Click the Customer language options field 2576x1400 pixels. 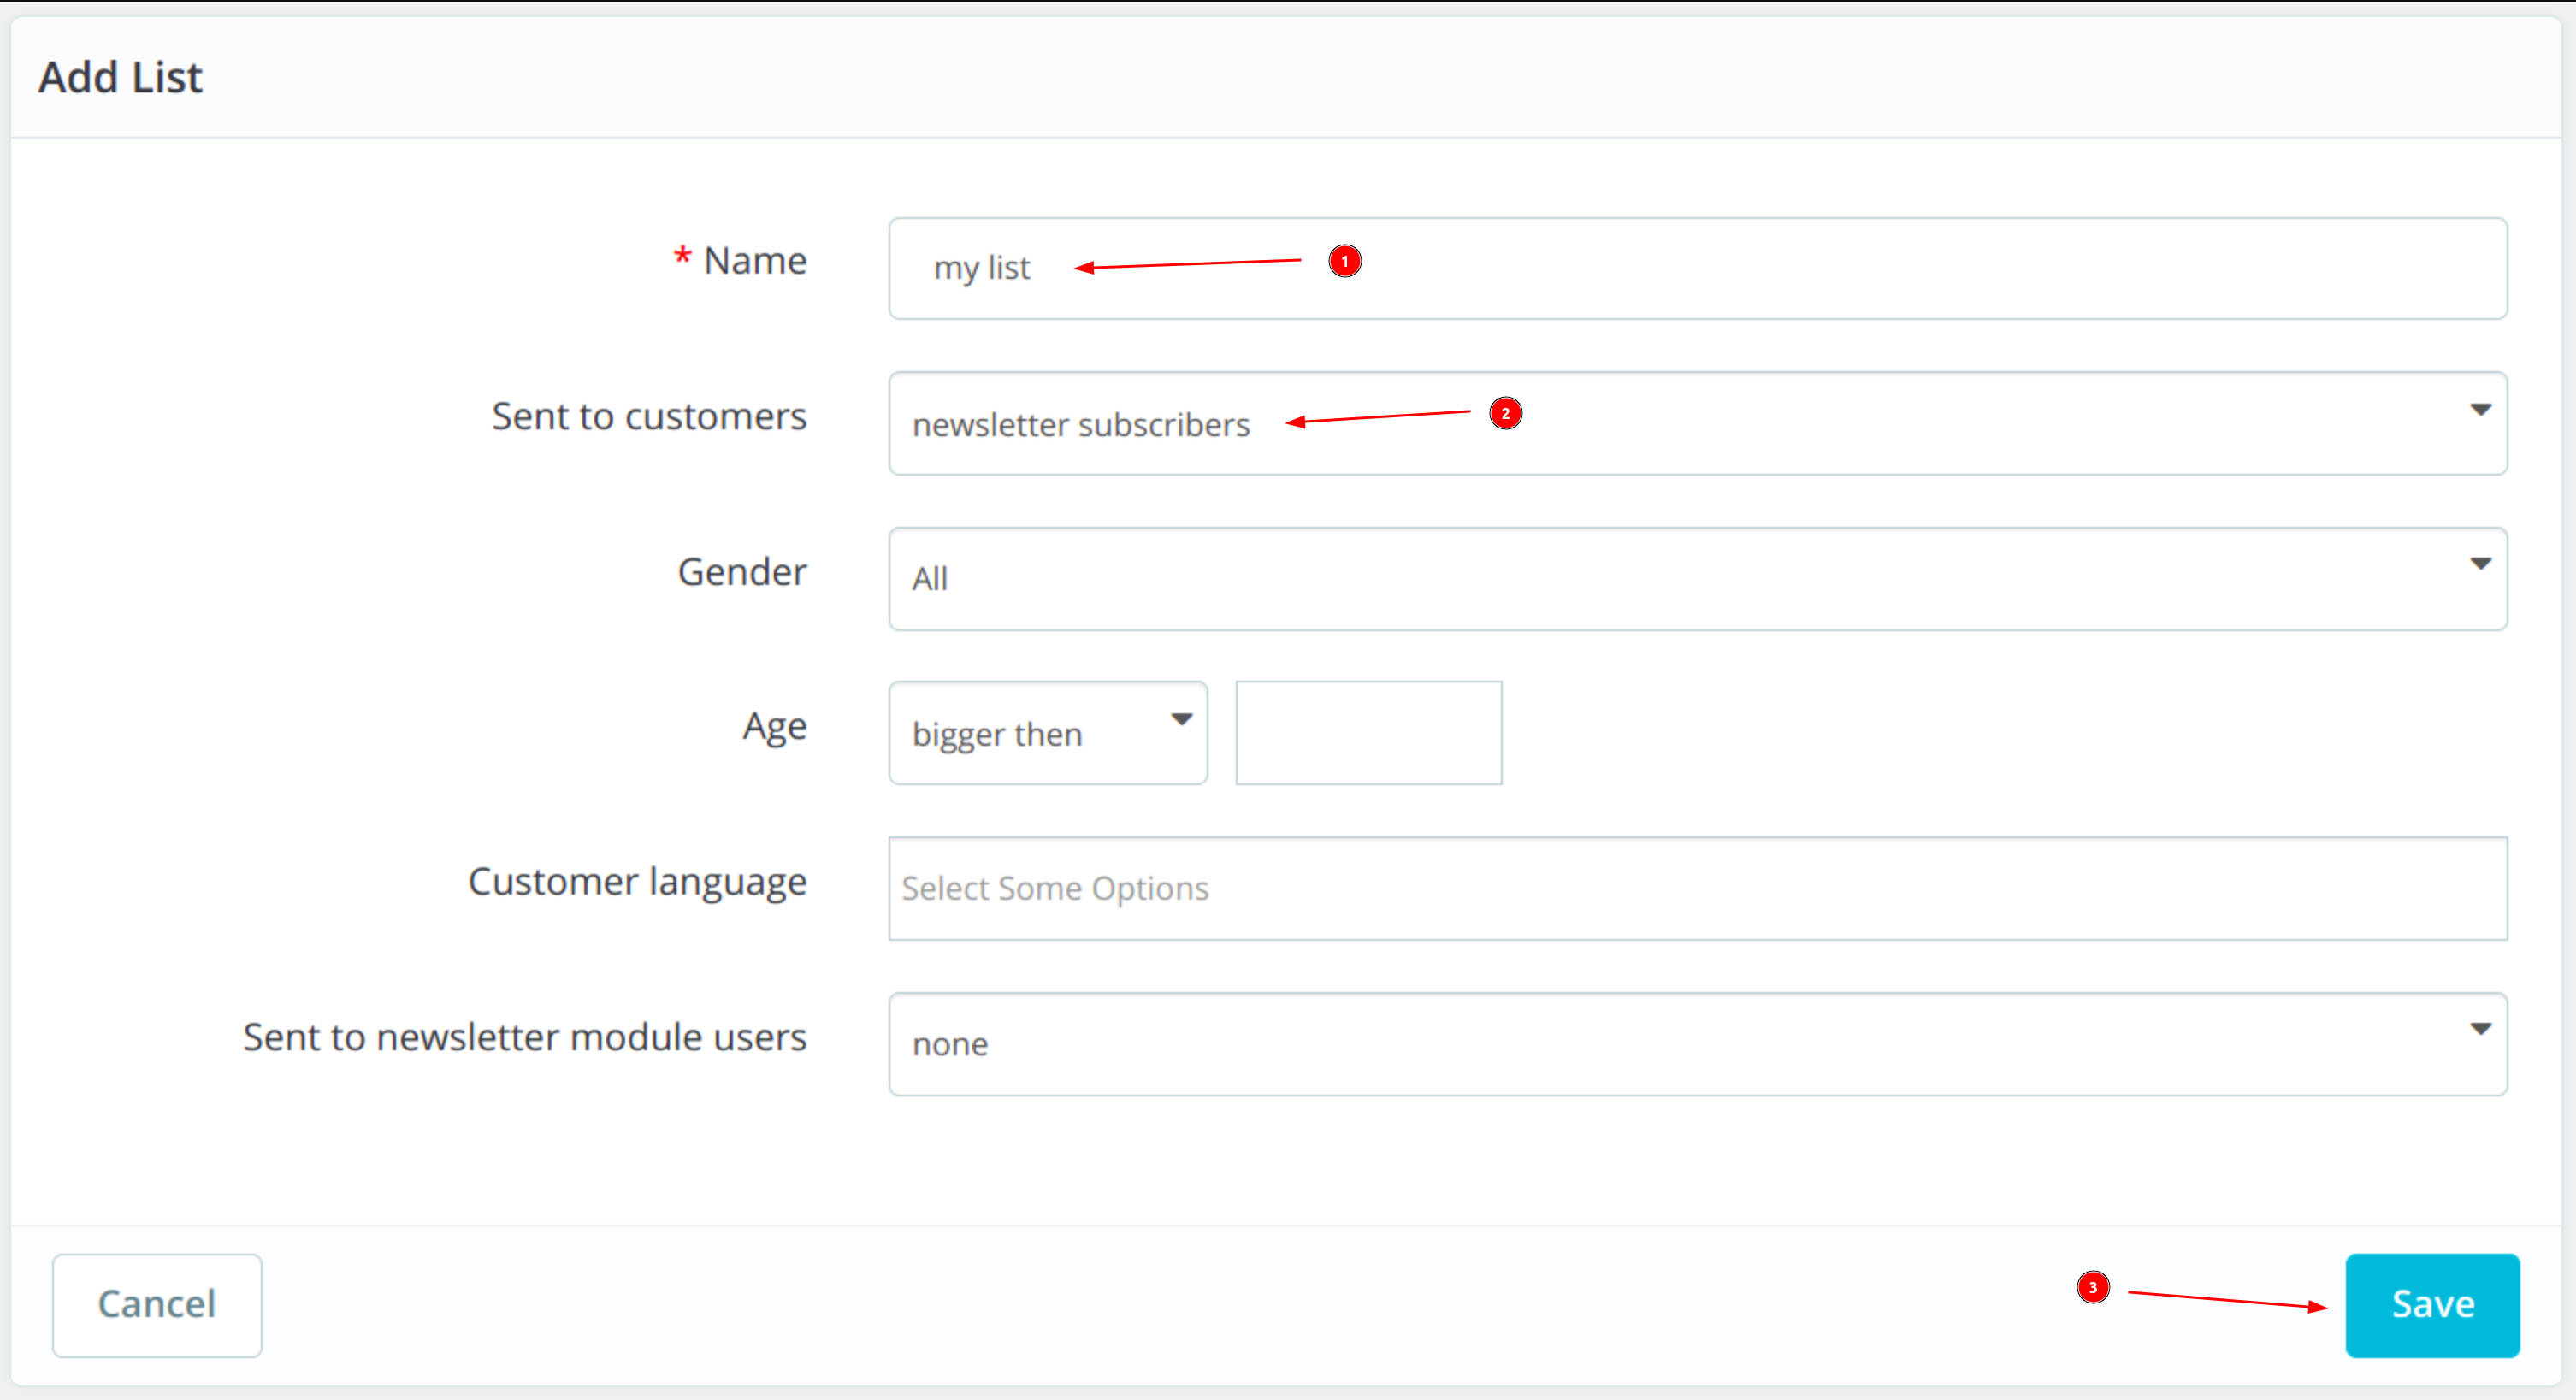pyautogui.click(x=1696, y=888)
